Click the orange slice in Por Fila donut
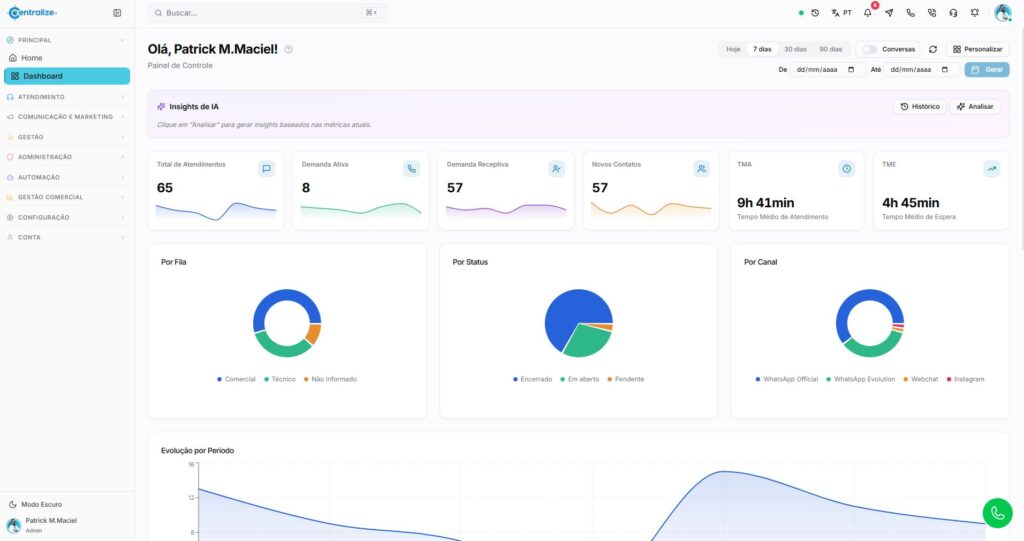The height and width of the screenshot is (541, 1024). tap(313, 334)
